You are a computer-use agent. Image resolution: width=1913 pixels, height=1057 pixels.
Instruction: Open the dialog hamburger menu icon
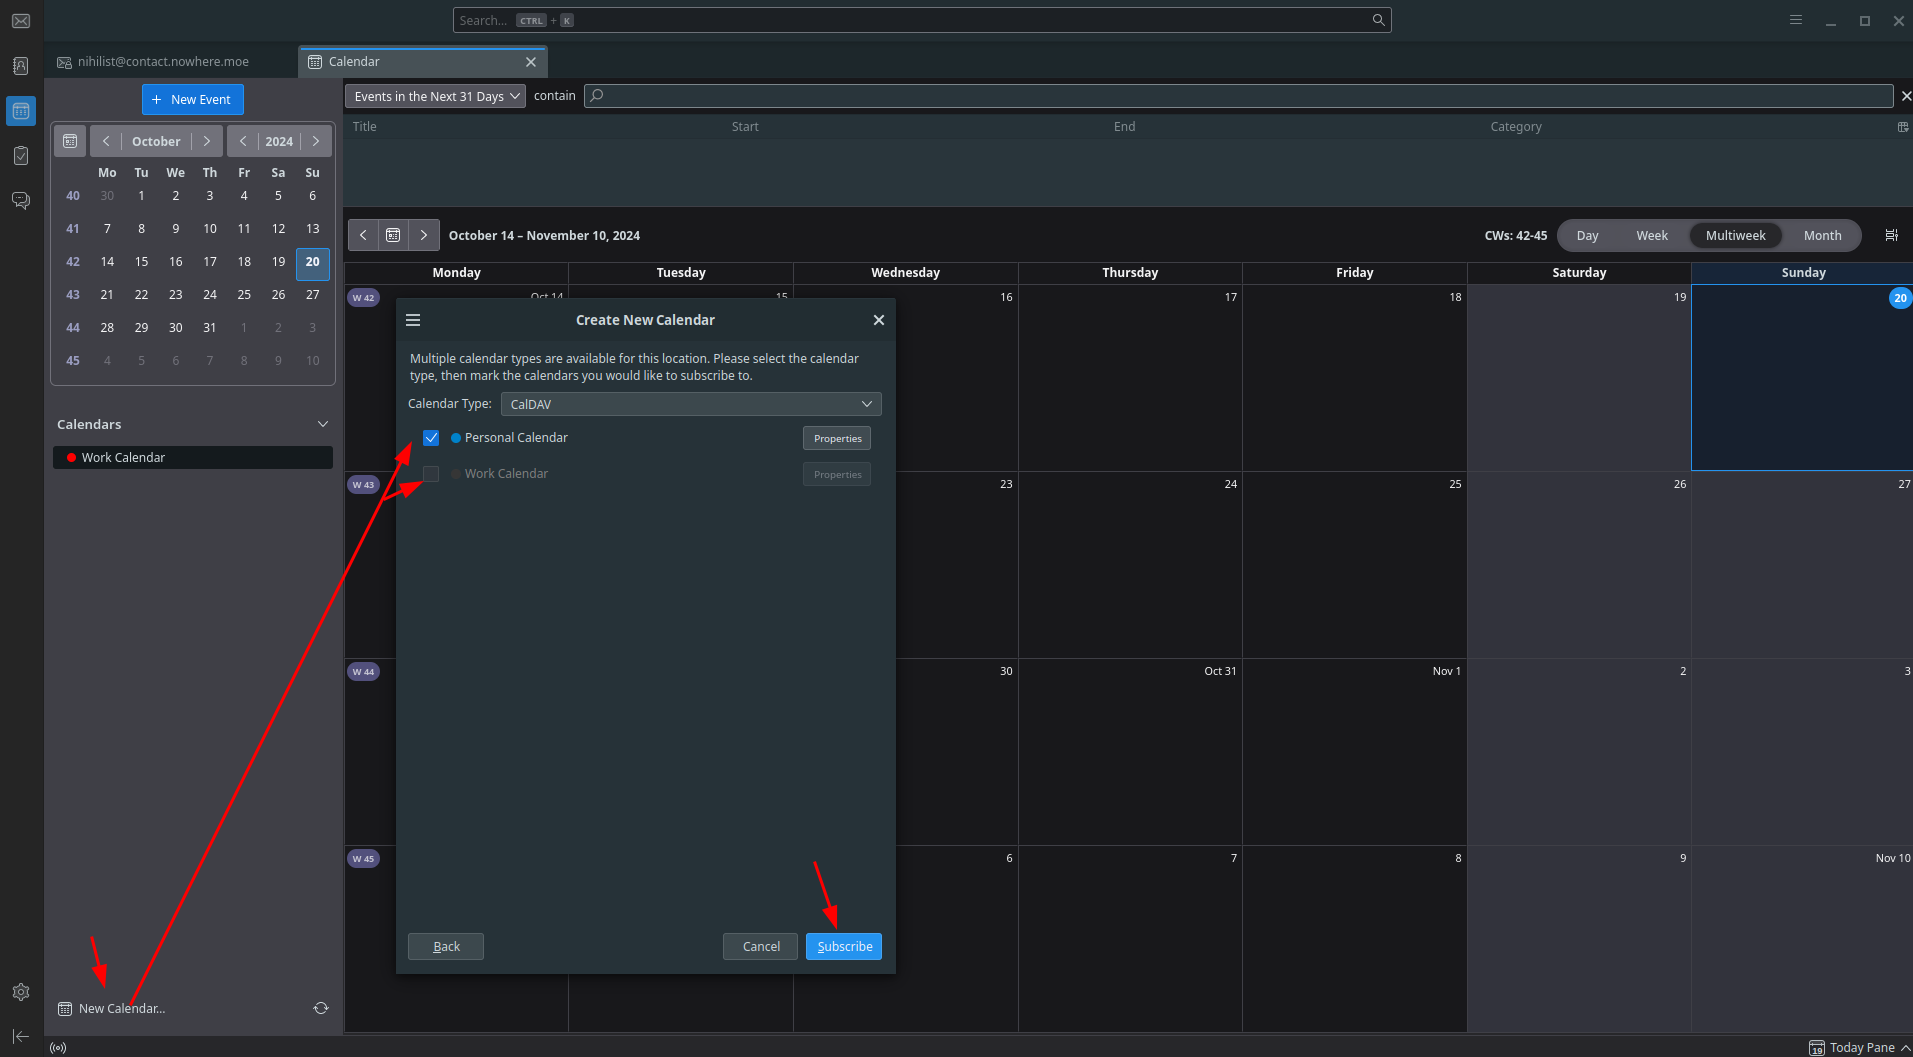coord(413,320)
